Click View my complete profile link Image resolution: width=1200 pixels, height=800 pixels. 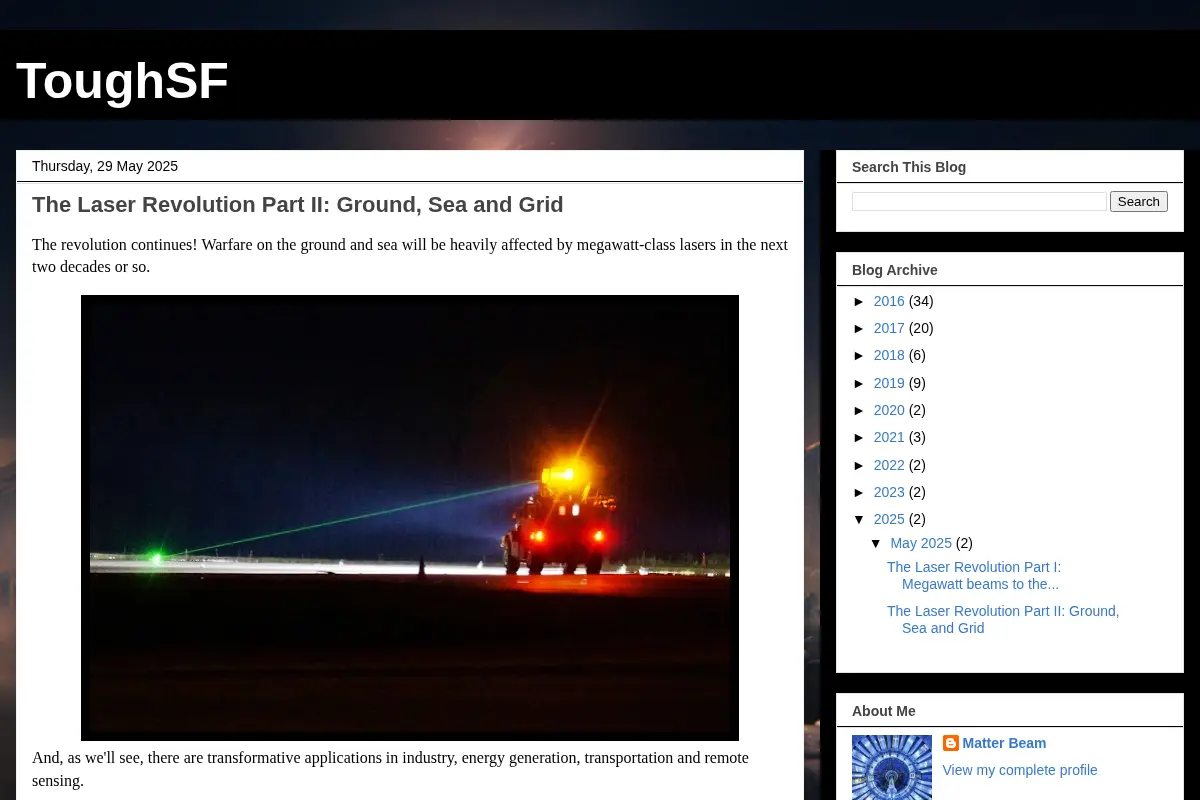click(x=1020, y=770)
